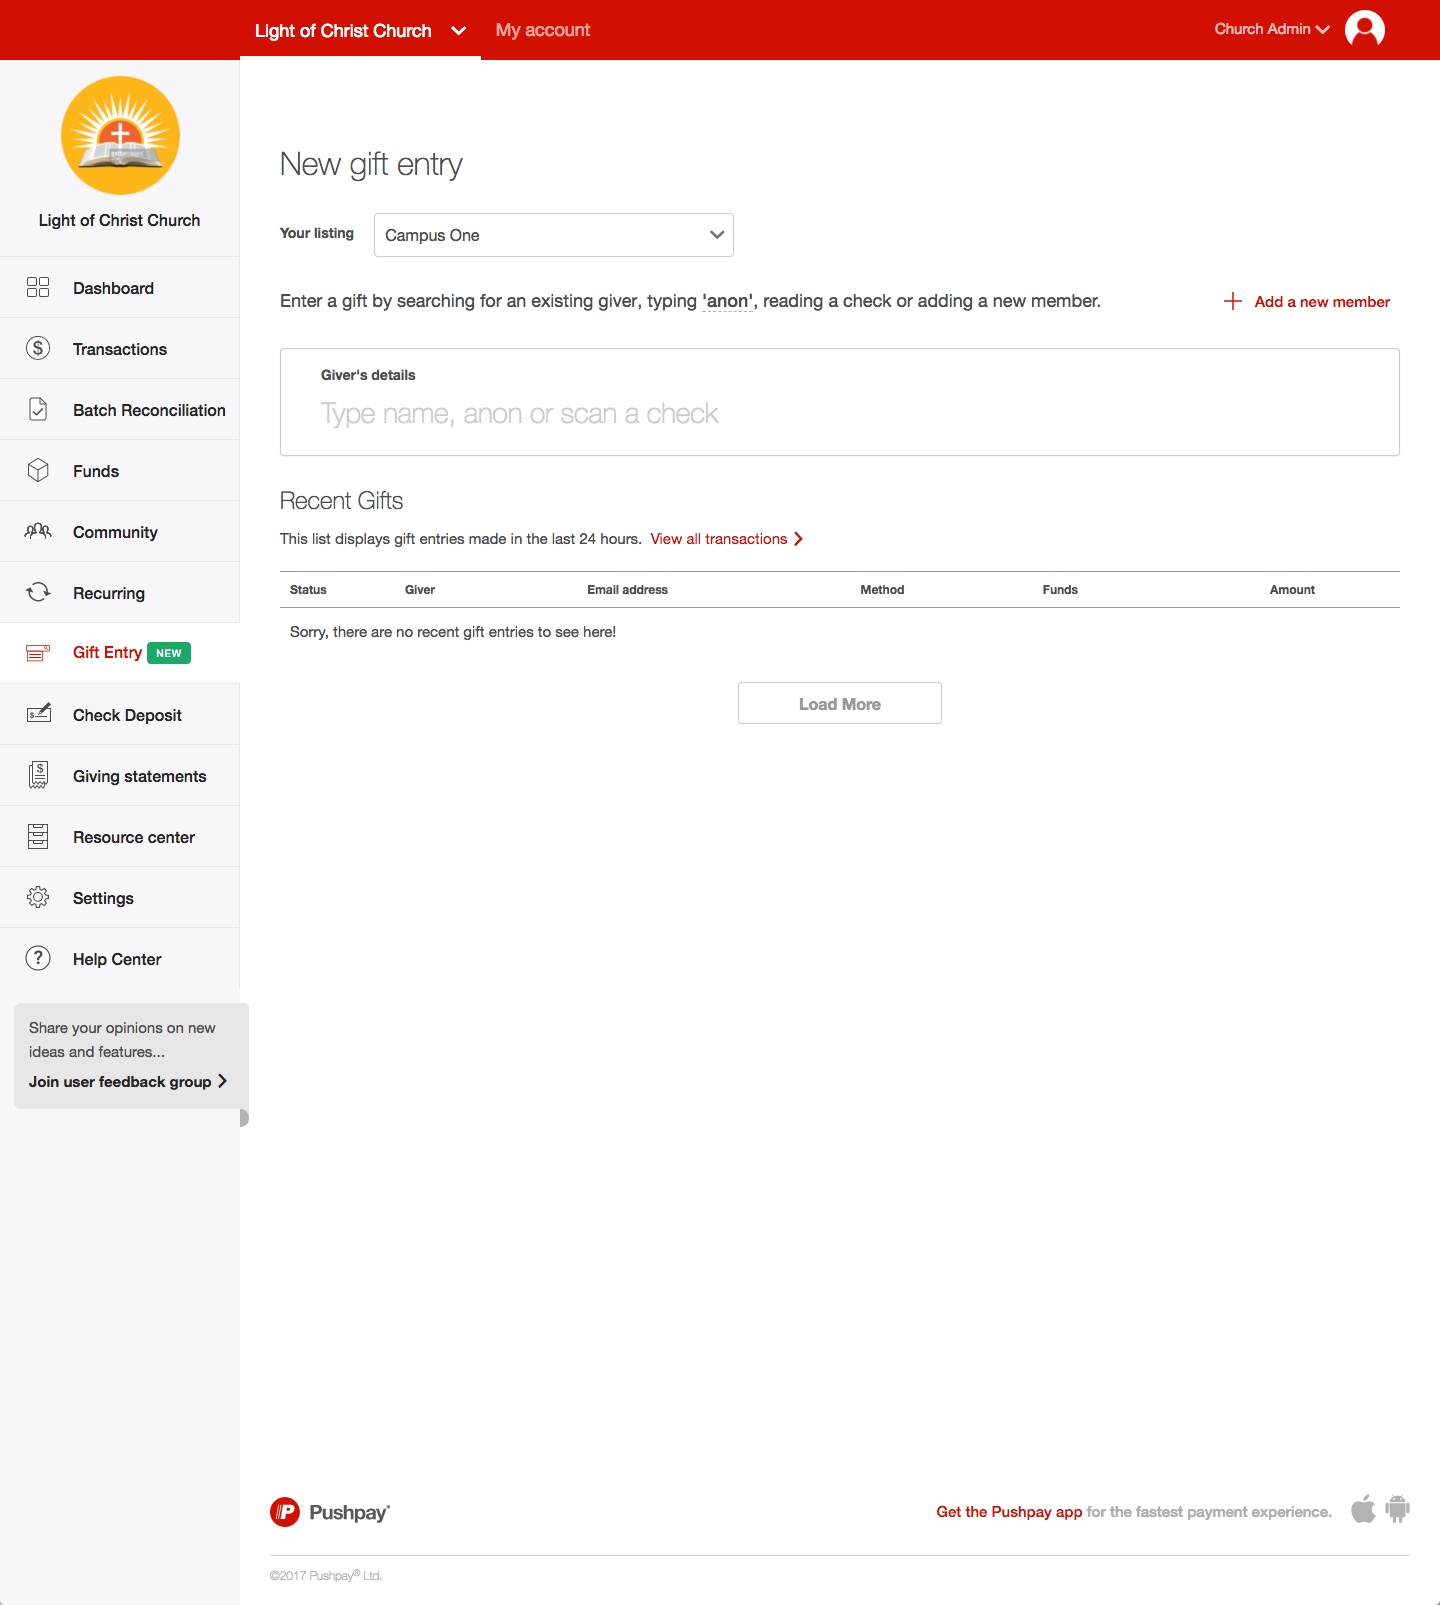Click the Funds box icon

pos(38,470)
